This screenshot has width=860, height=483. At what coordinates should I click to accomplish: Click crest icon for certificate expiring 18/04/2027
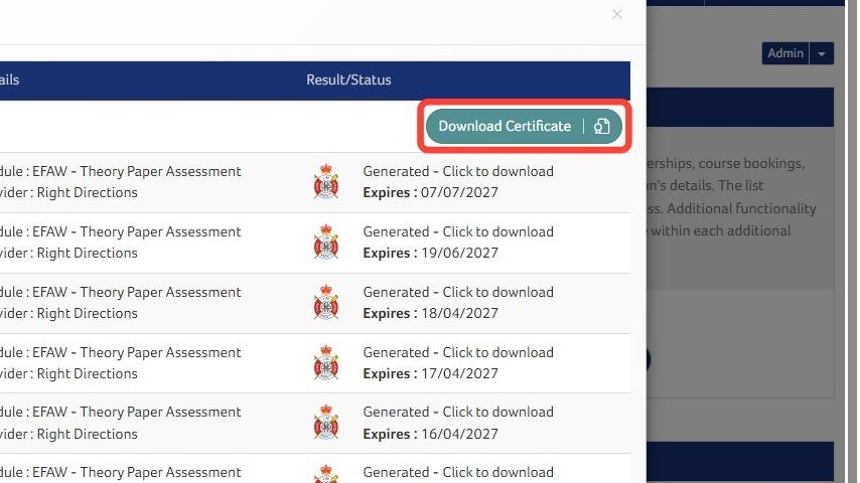pos(326,302)
